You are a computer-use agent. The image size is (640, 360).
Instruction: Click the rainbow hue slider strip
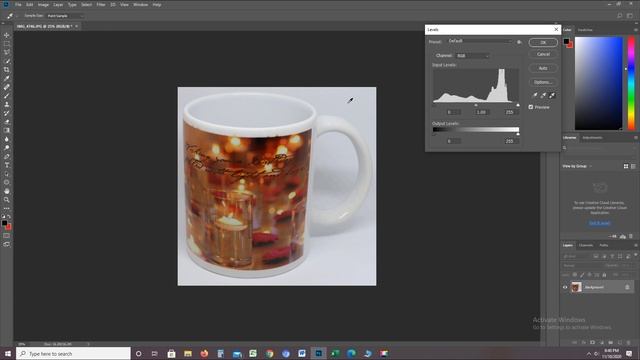tap(631, 83)
